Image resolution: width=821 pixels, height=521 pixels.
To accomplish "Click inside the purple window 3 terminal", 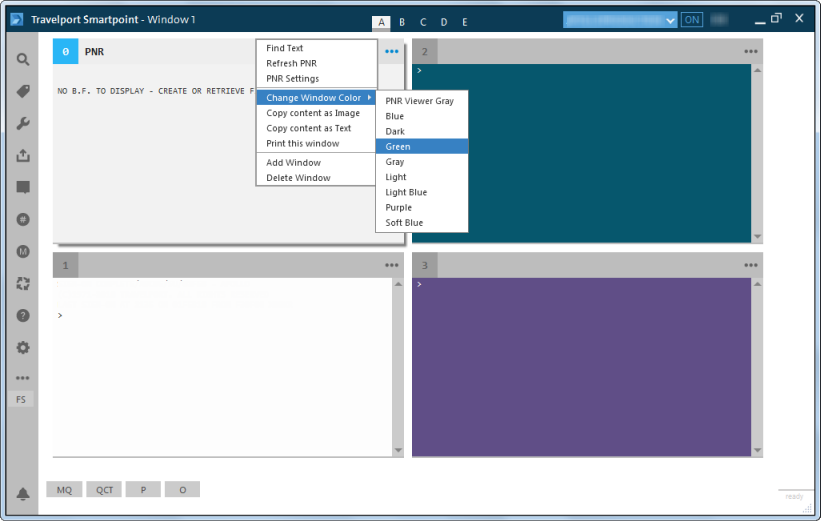I will (x=580, y=370).
